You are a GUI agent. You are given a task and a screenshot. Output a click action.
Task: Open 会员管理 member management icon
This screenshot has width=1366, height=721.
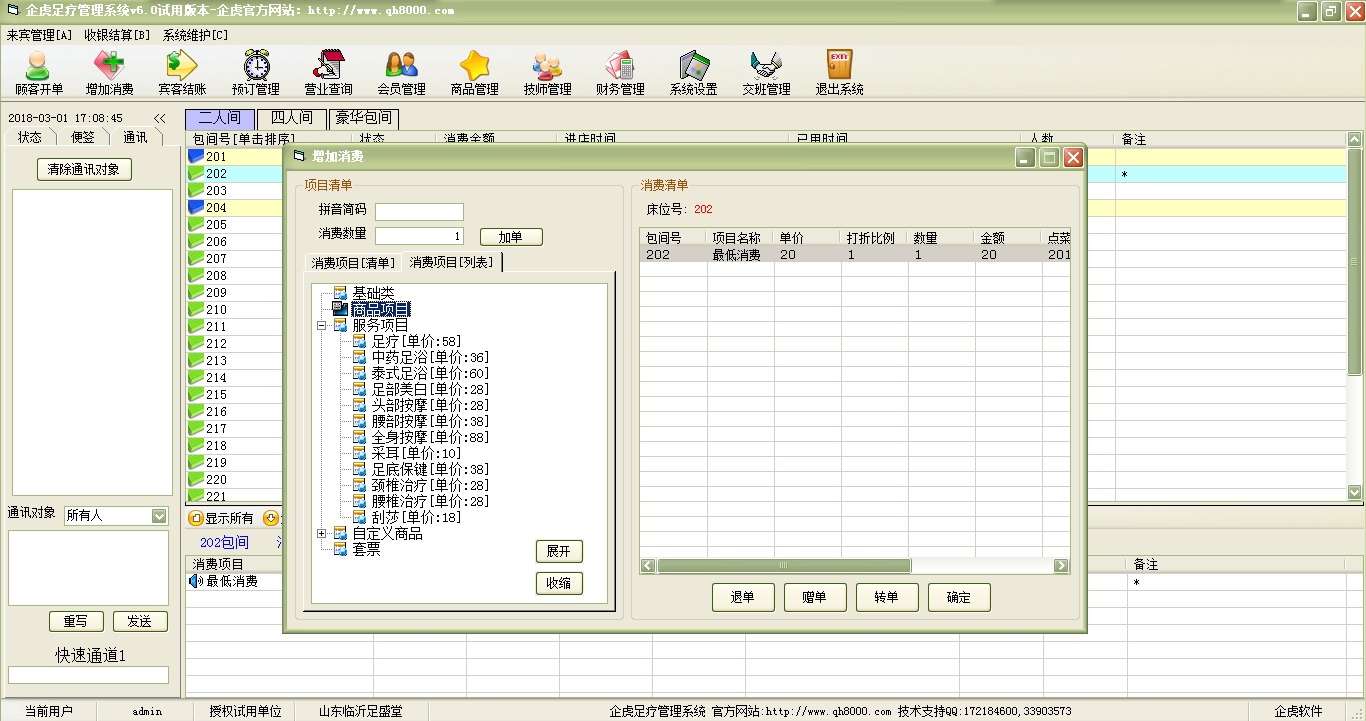(x=401, y=73)
